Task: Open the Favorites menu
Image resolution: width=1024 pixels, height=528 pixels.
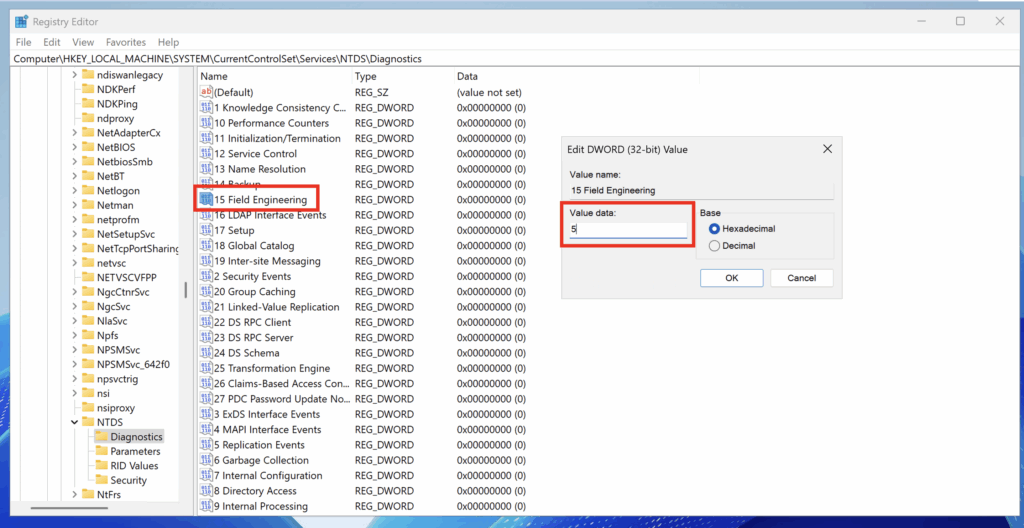Action: click(x=126, y=42)
